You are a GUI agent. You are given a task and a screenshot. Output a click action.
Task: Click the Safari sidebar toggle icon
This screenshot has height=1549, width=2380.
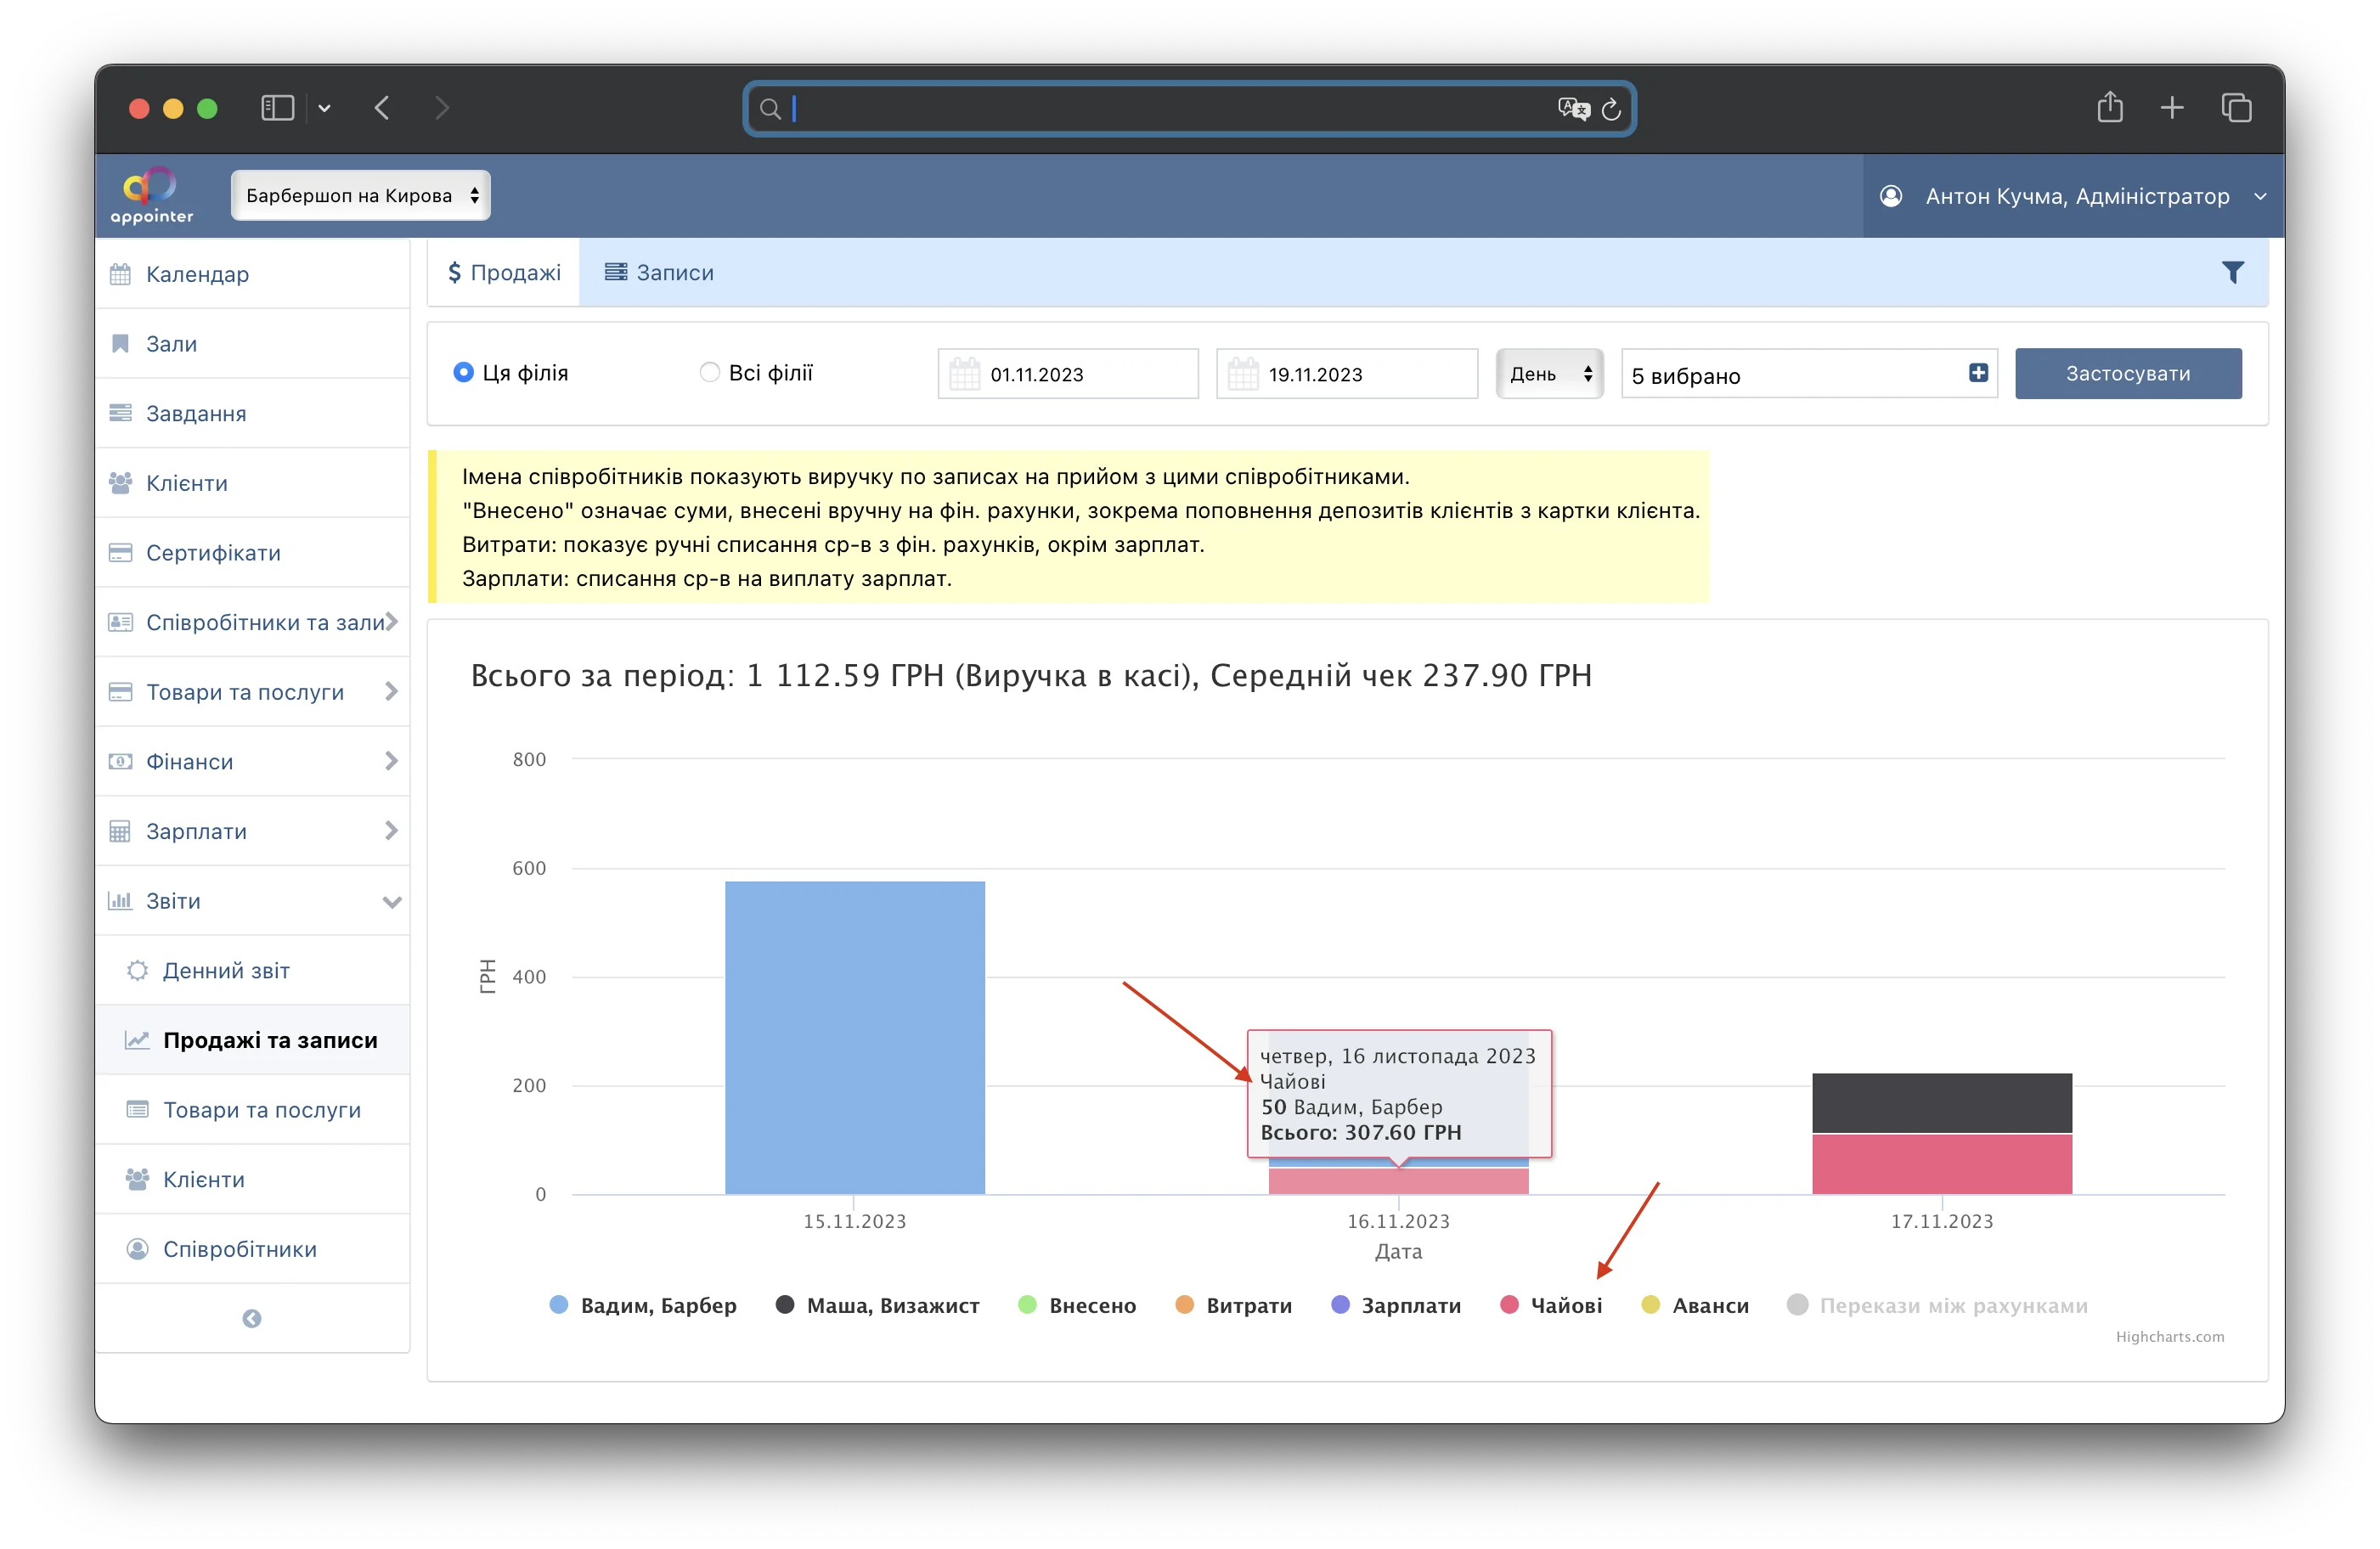tap(277, 108)
